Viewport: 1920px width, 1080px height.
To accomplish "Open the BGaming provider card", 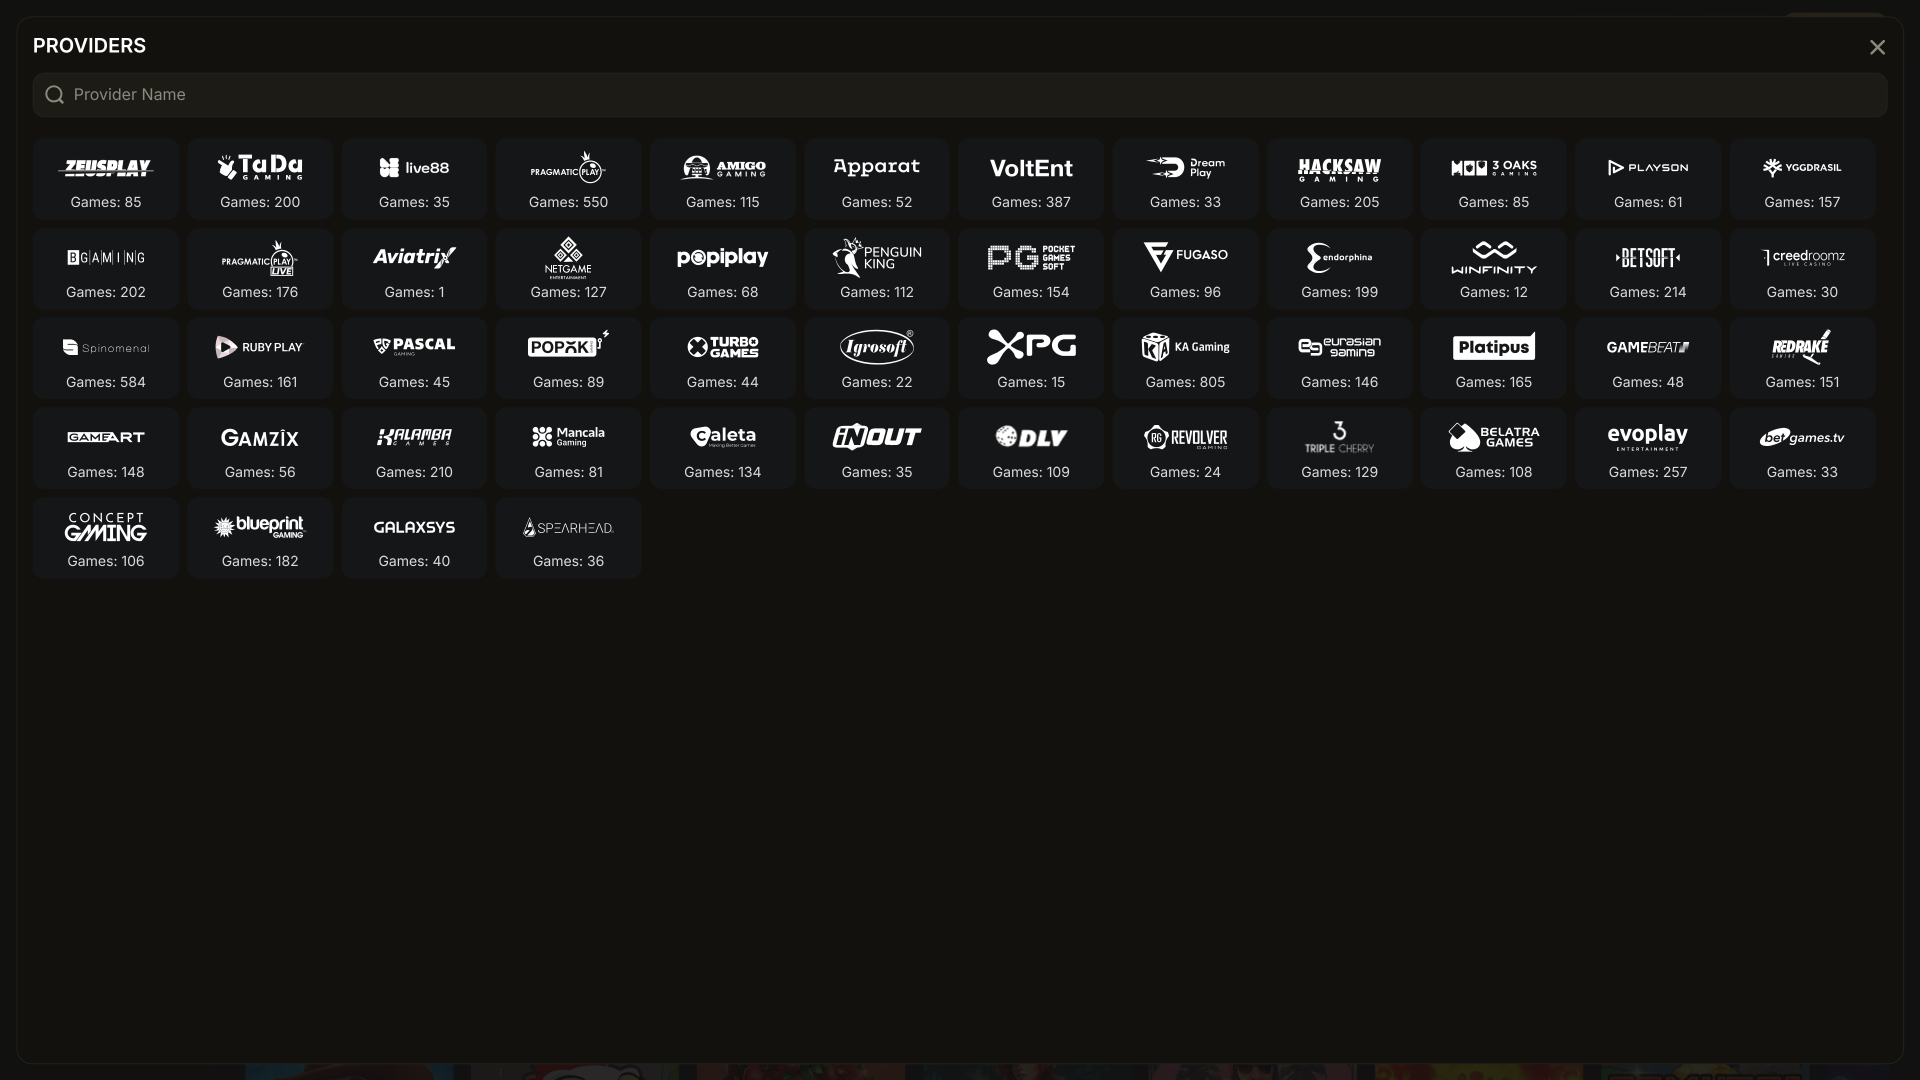I will [105, 269].
